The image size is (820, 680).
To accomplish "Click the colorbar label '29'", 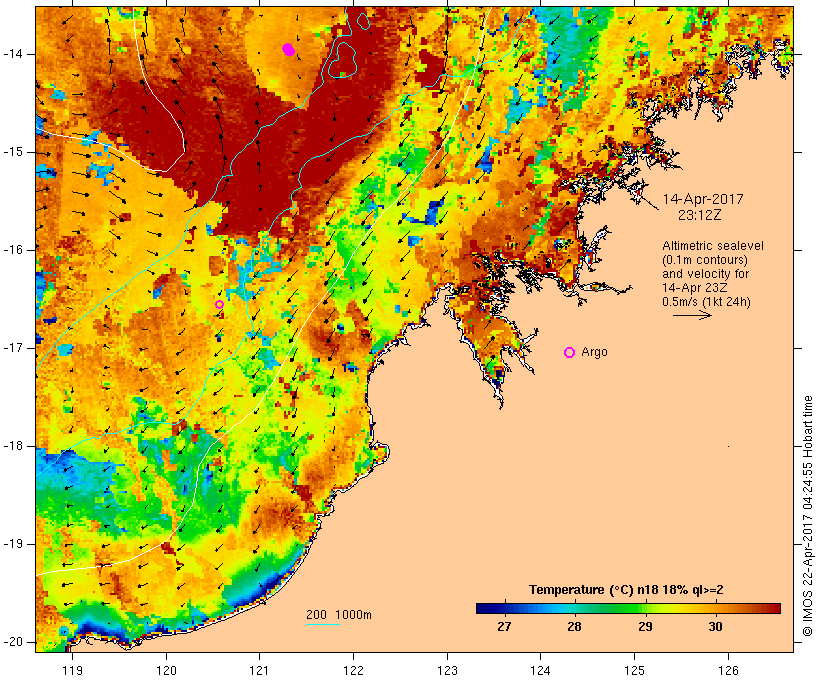I will 645,626.
